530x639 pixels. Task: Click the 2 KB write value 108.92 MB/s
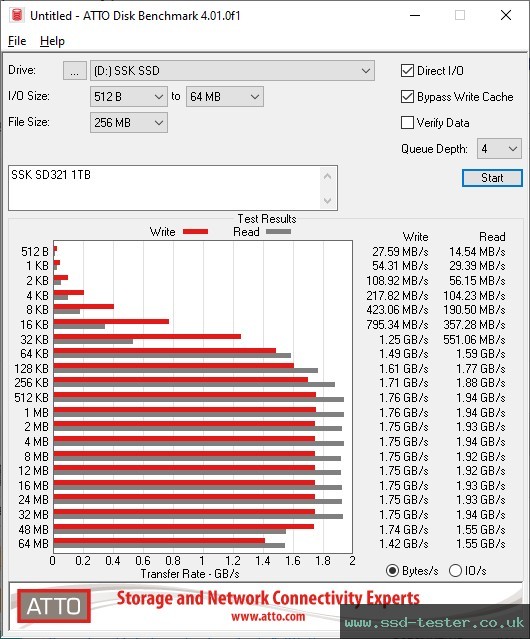point(397,281)
